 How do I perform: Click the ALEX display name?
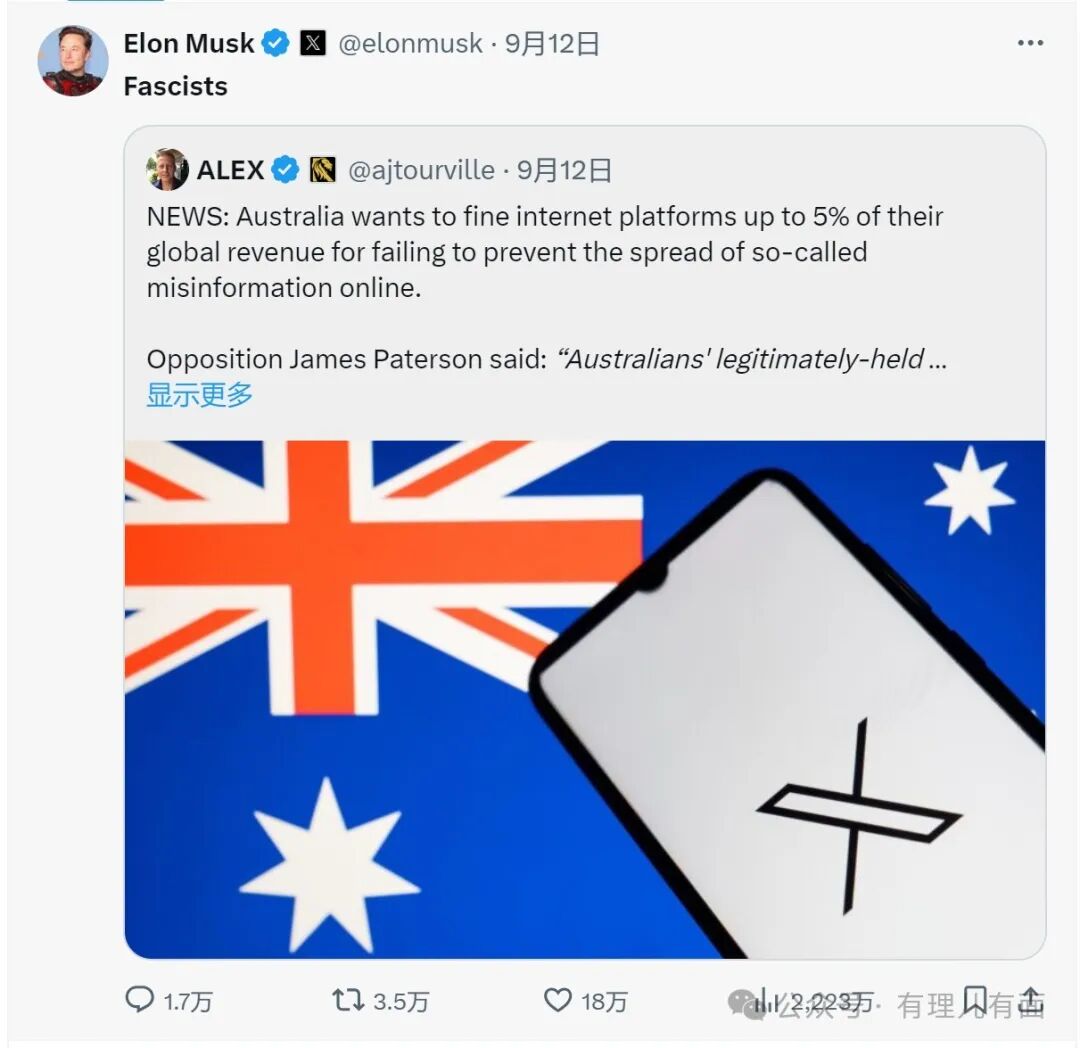tap(230, 170)
